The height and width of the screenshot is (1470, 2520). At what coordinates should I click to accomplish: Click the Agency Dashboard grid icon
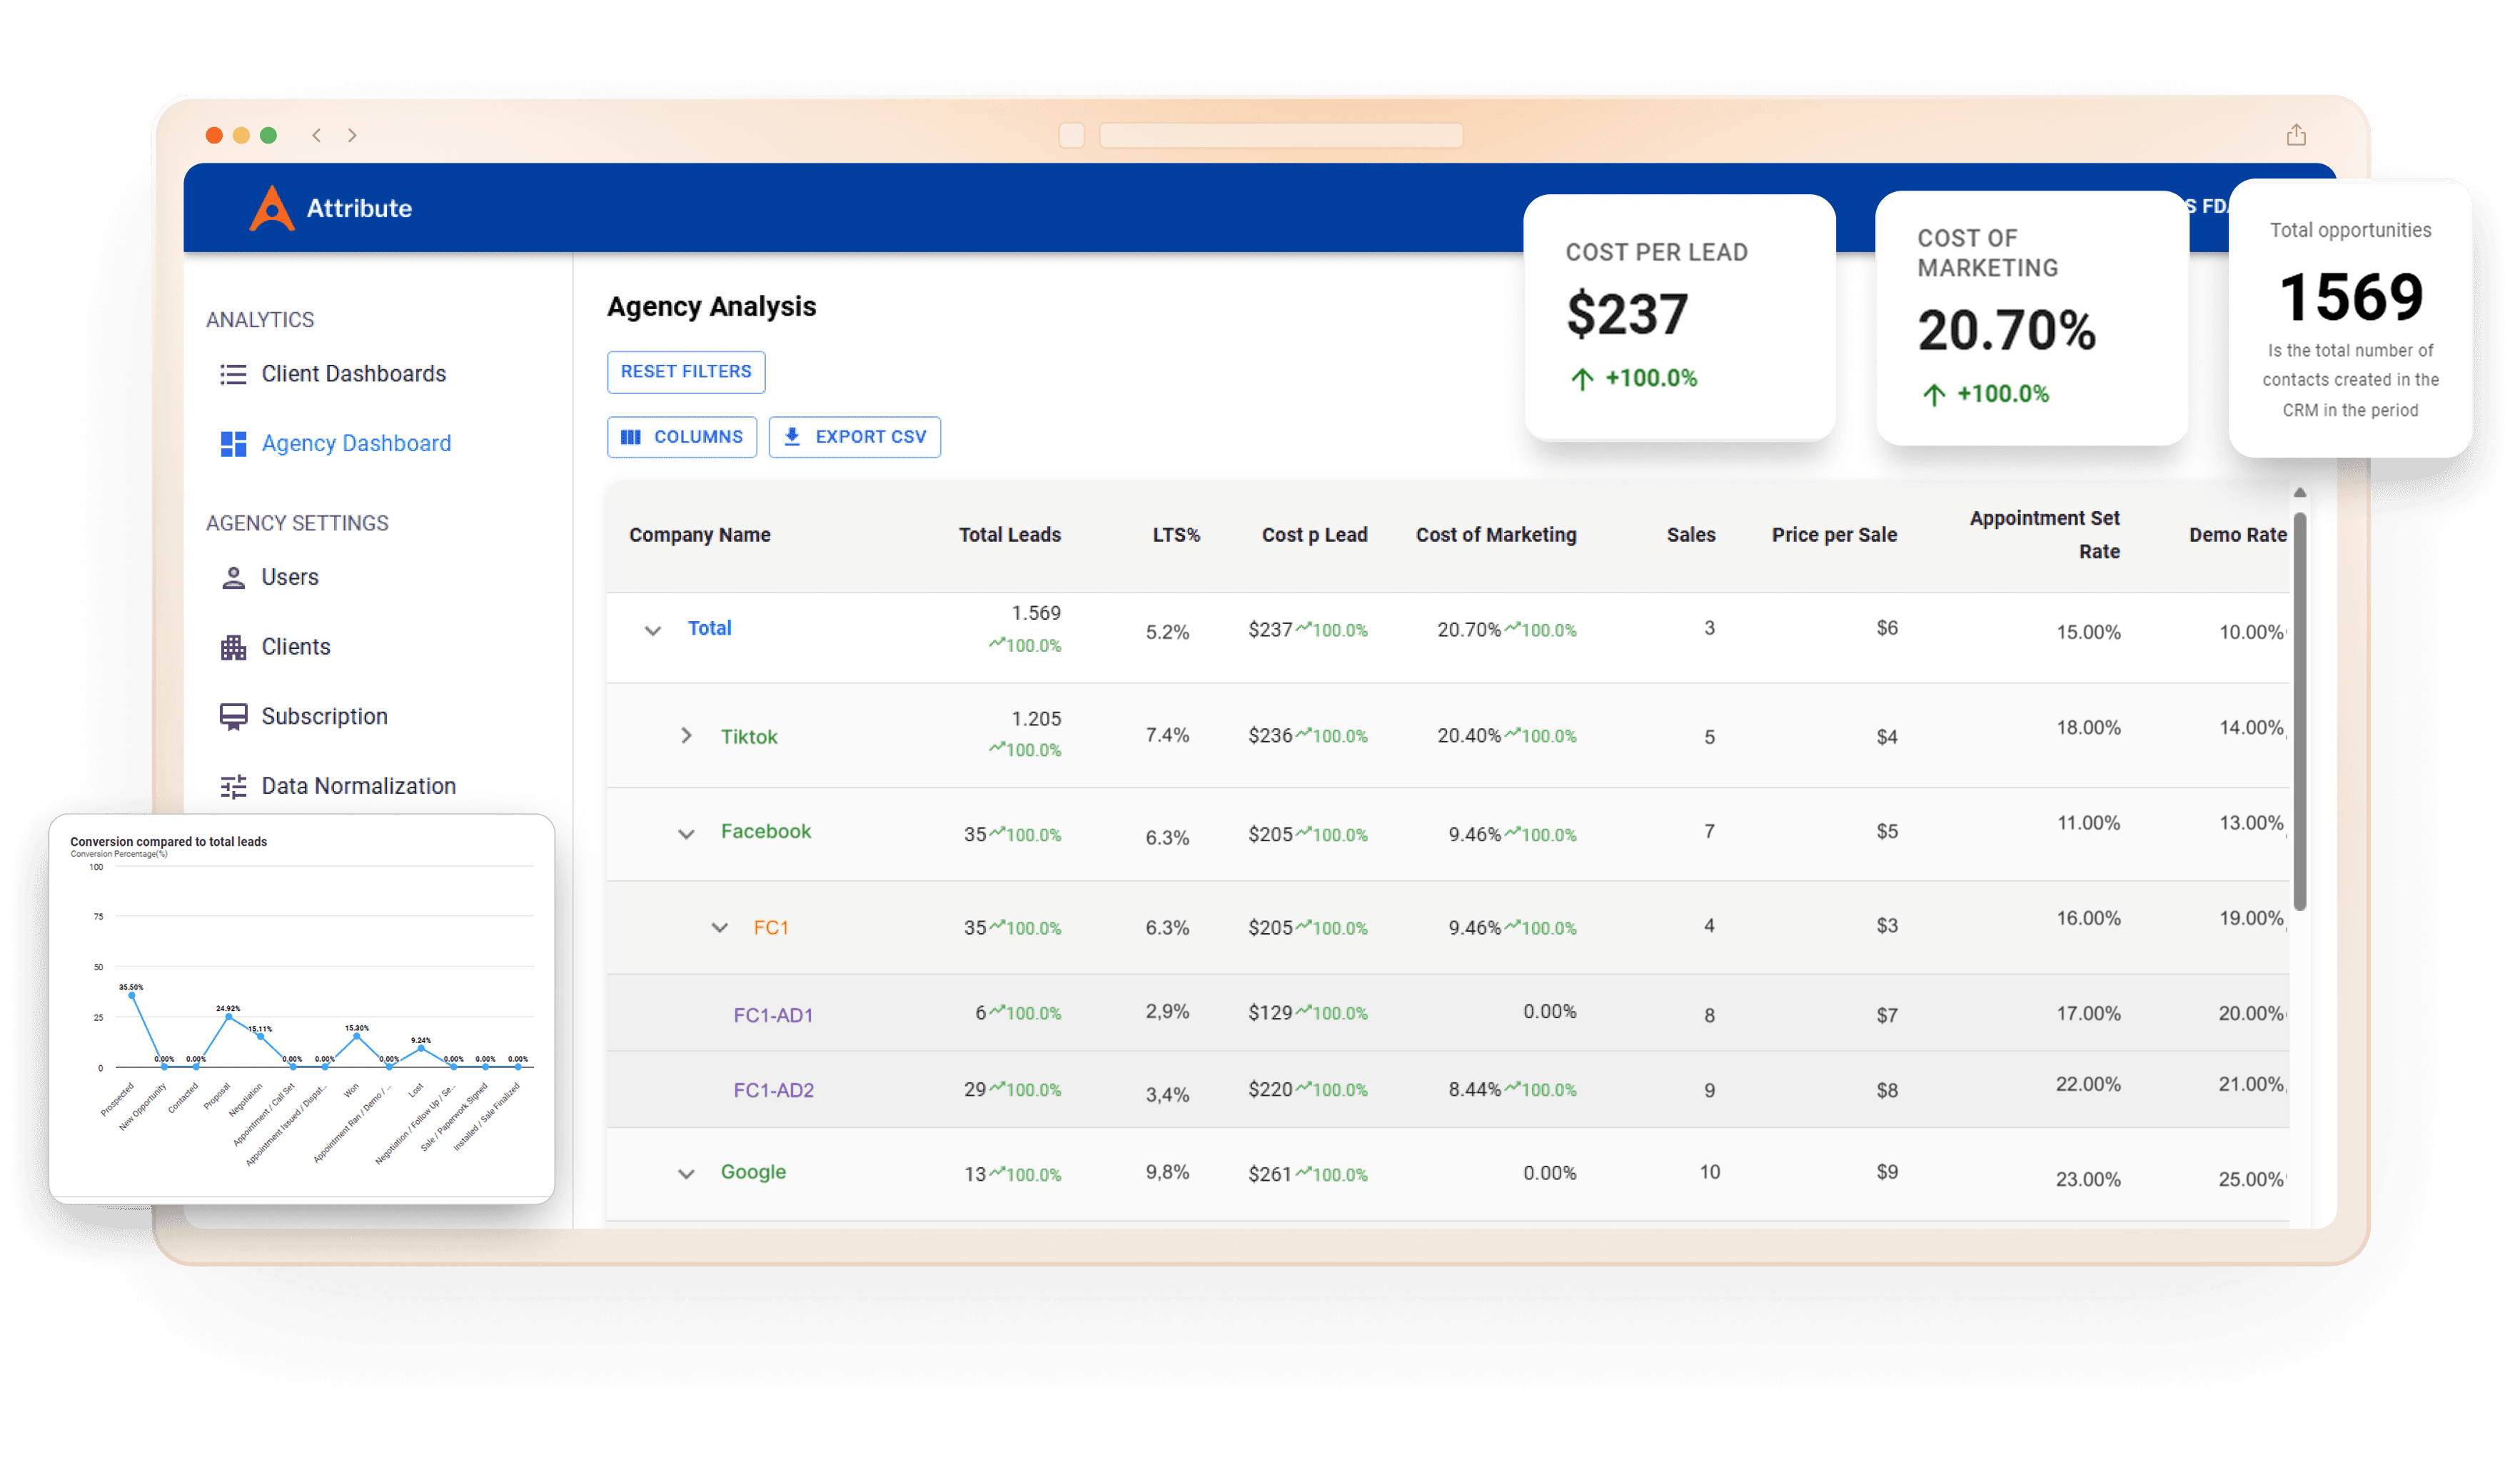[233, 444]
